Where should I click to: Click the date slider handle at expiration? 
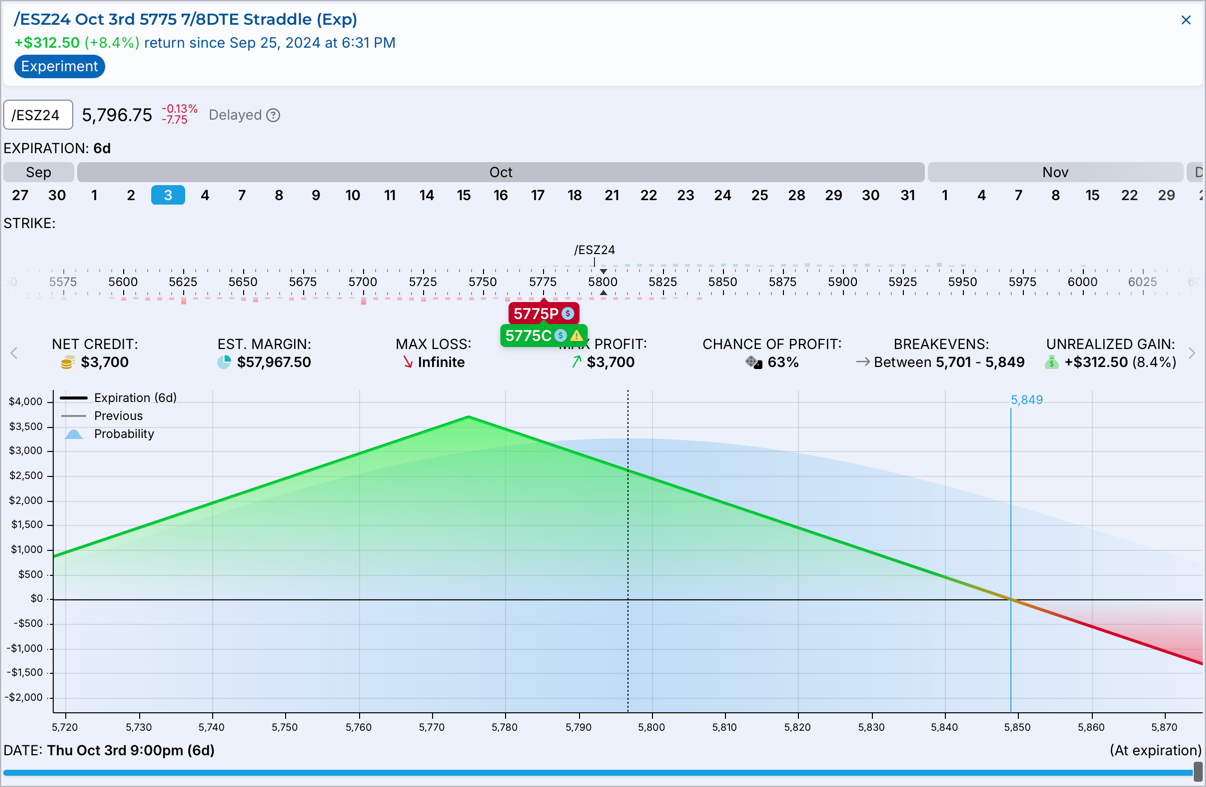(1198, 772)
